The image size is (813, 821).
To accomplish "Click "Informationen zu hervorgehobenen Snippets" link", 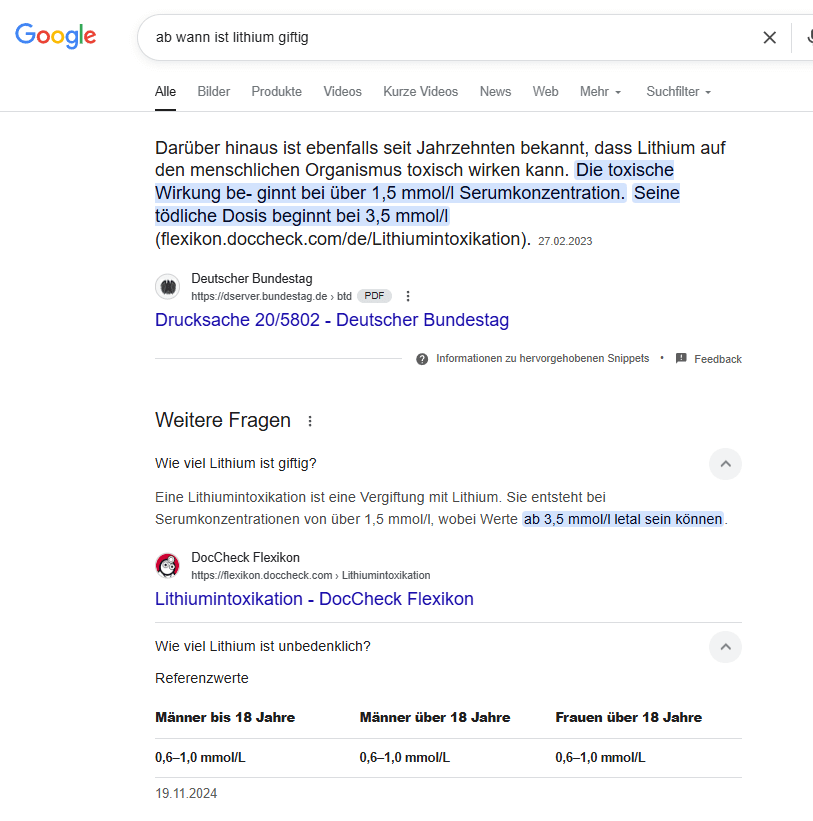I will [542, 358].
